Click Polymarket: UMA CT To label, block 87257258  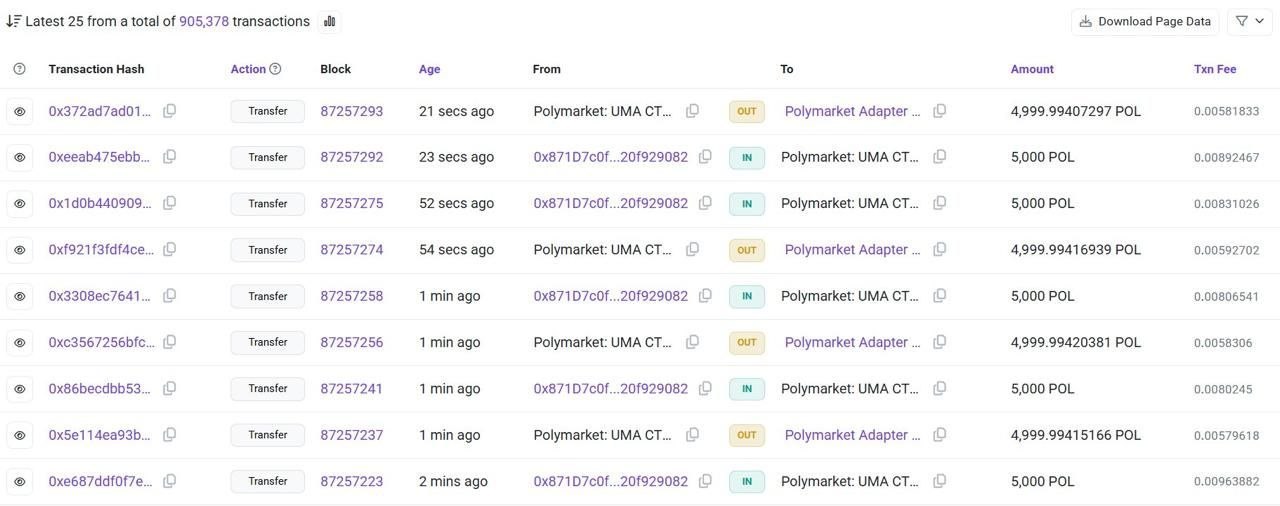(850, 296)
